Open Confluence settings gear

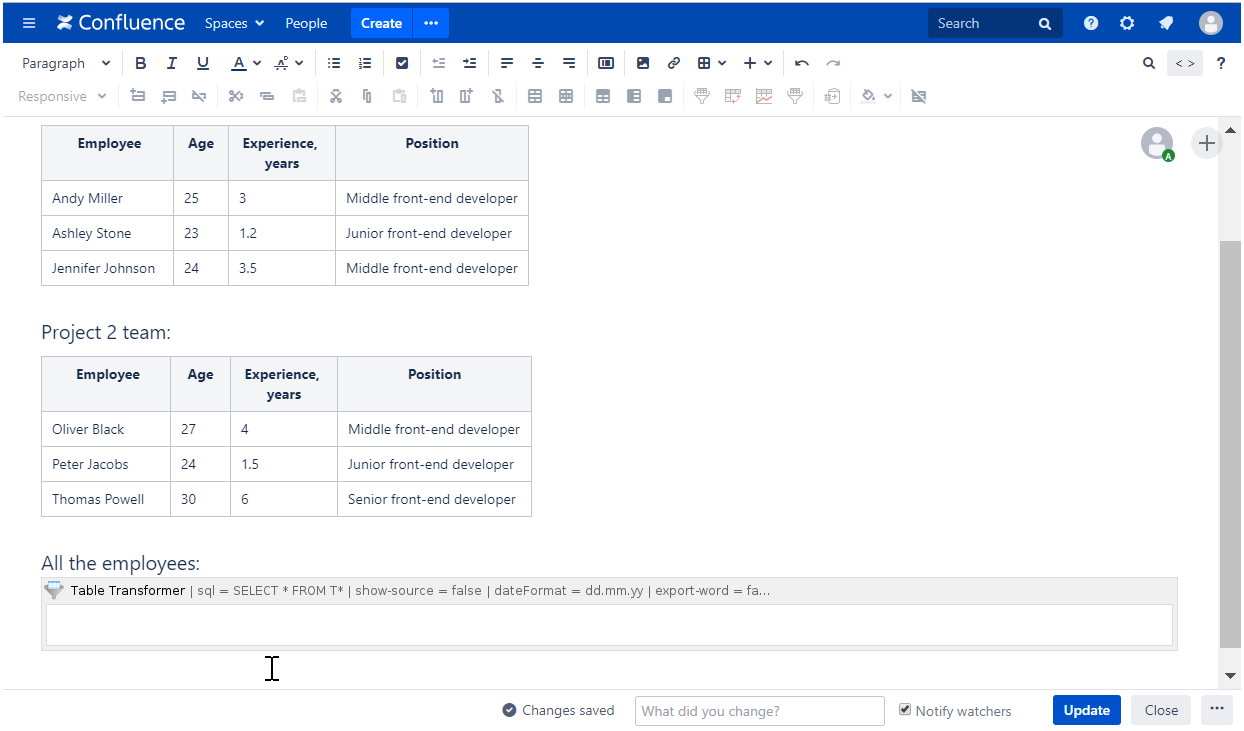point(1127,23)
